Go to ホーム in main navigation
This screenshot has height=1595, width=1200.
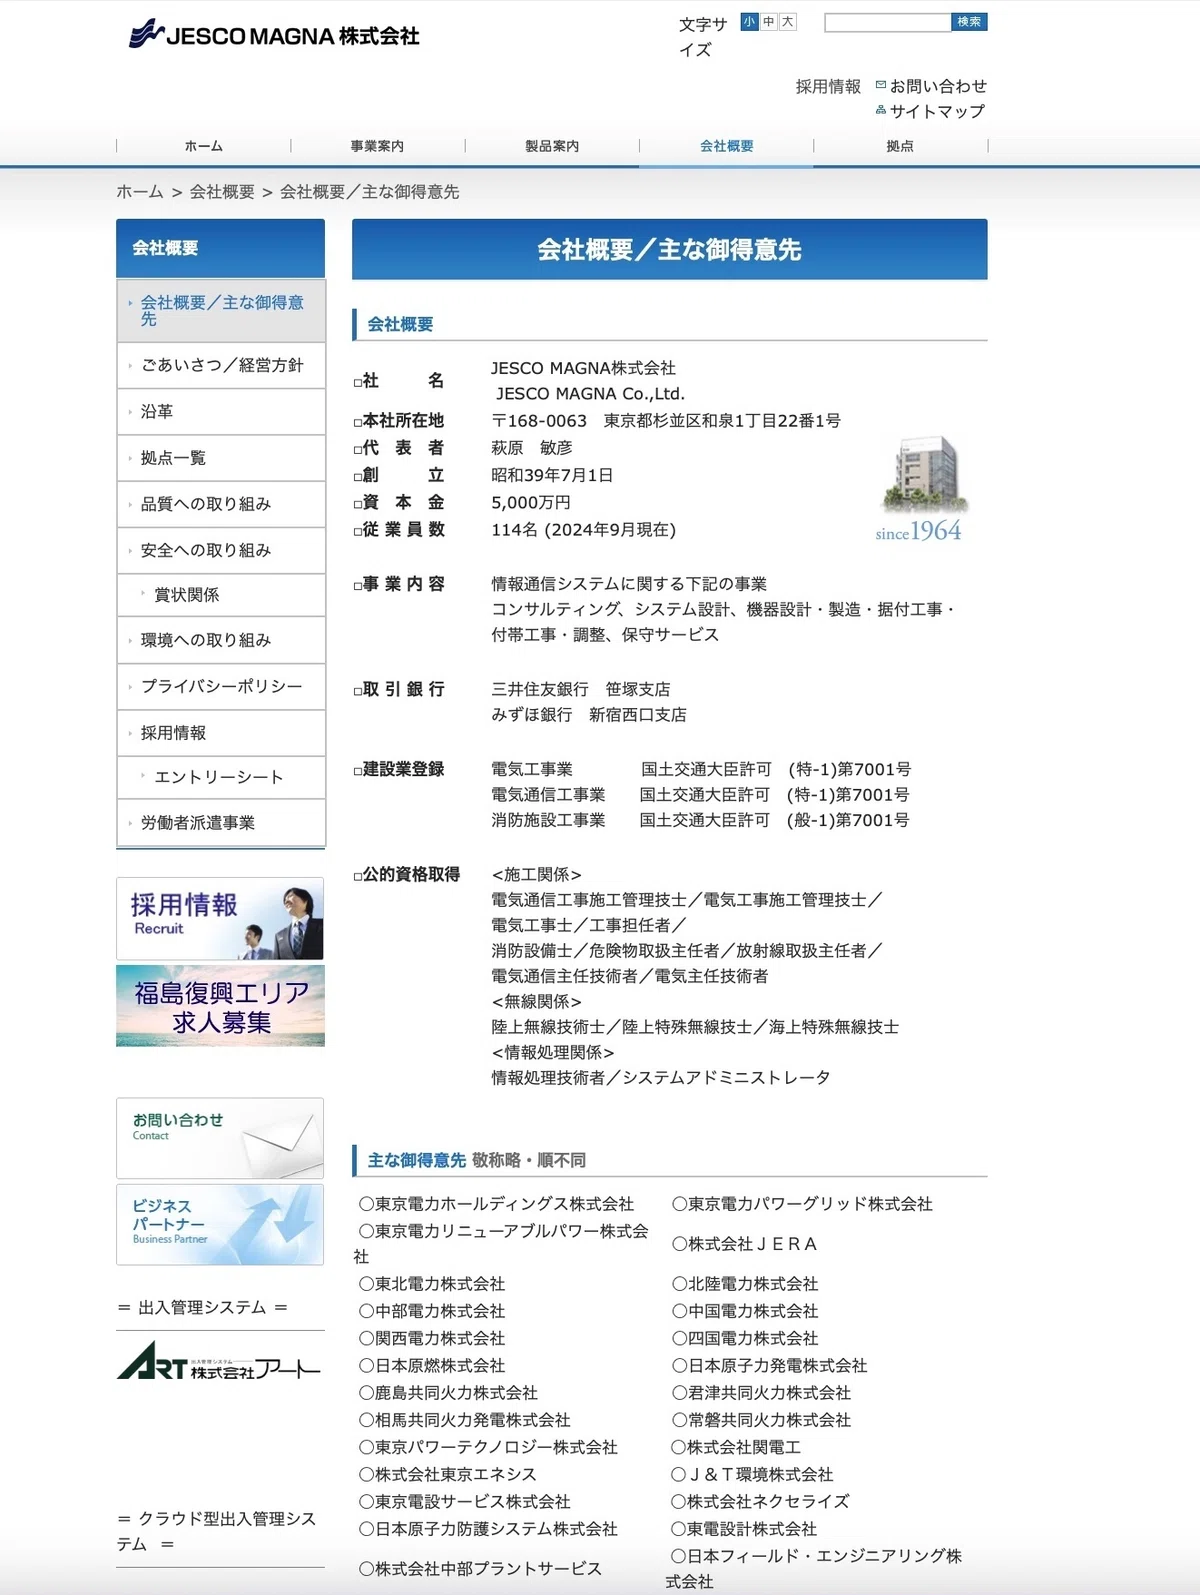204,146
